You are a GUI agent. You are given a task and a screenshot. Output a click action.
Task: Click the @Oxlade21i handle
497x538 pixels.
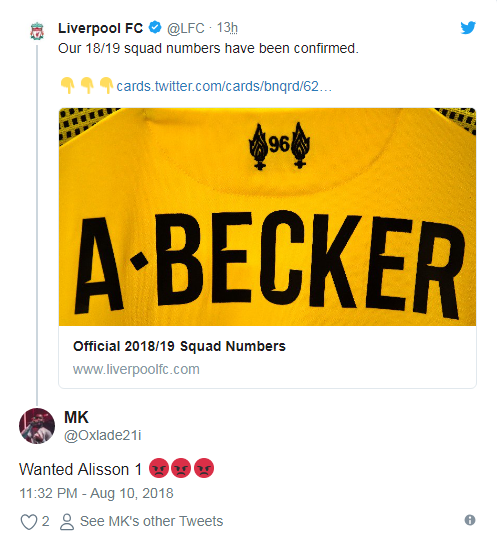click(x=103, y=435)
